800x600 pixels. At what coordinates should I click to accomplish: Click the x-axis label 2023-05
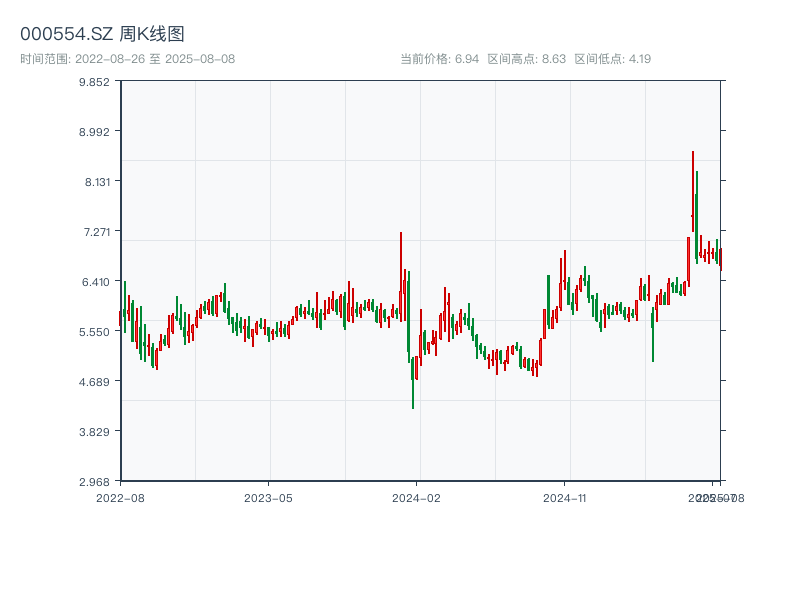(268, 498)
